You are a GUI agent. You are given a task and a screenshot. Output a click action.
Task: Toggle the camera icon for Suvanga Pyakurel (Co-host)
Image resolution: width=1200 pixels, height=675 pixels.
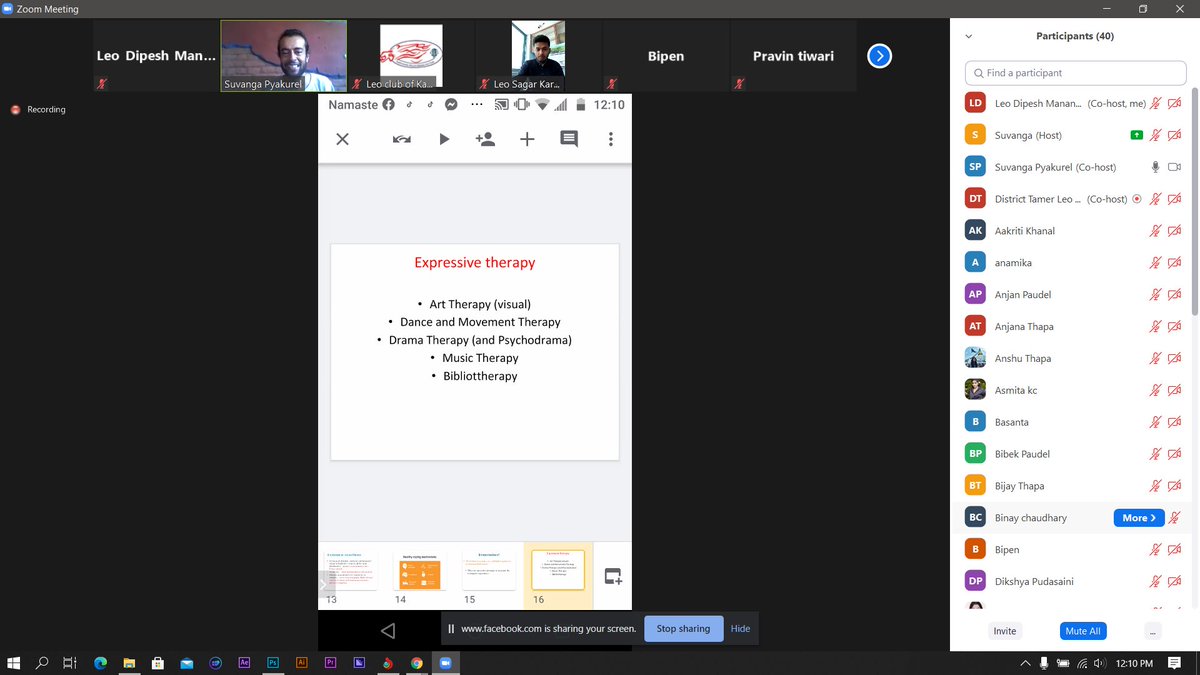[x=1175, y=167]
